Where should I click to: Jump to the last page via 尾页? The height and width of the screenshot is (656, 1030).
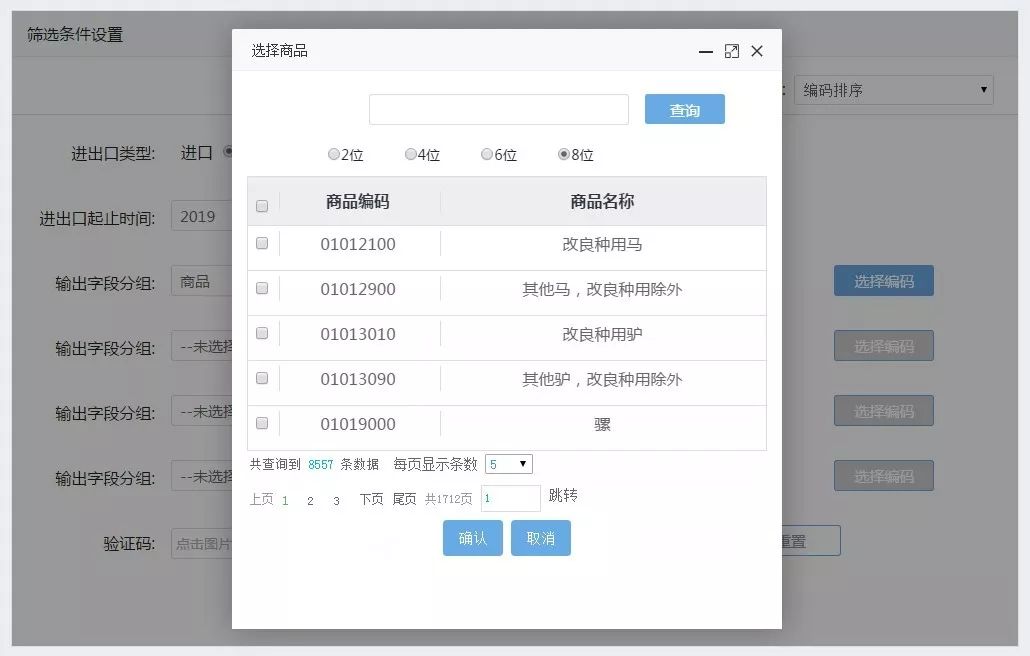click(x=403, y=499)
